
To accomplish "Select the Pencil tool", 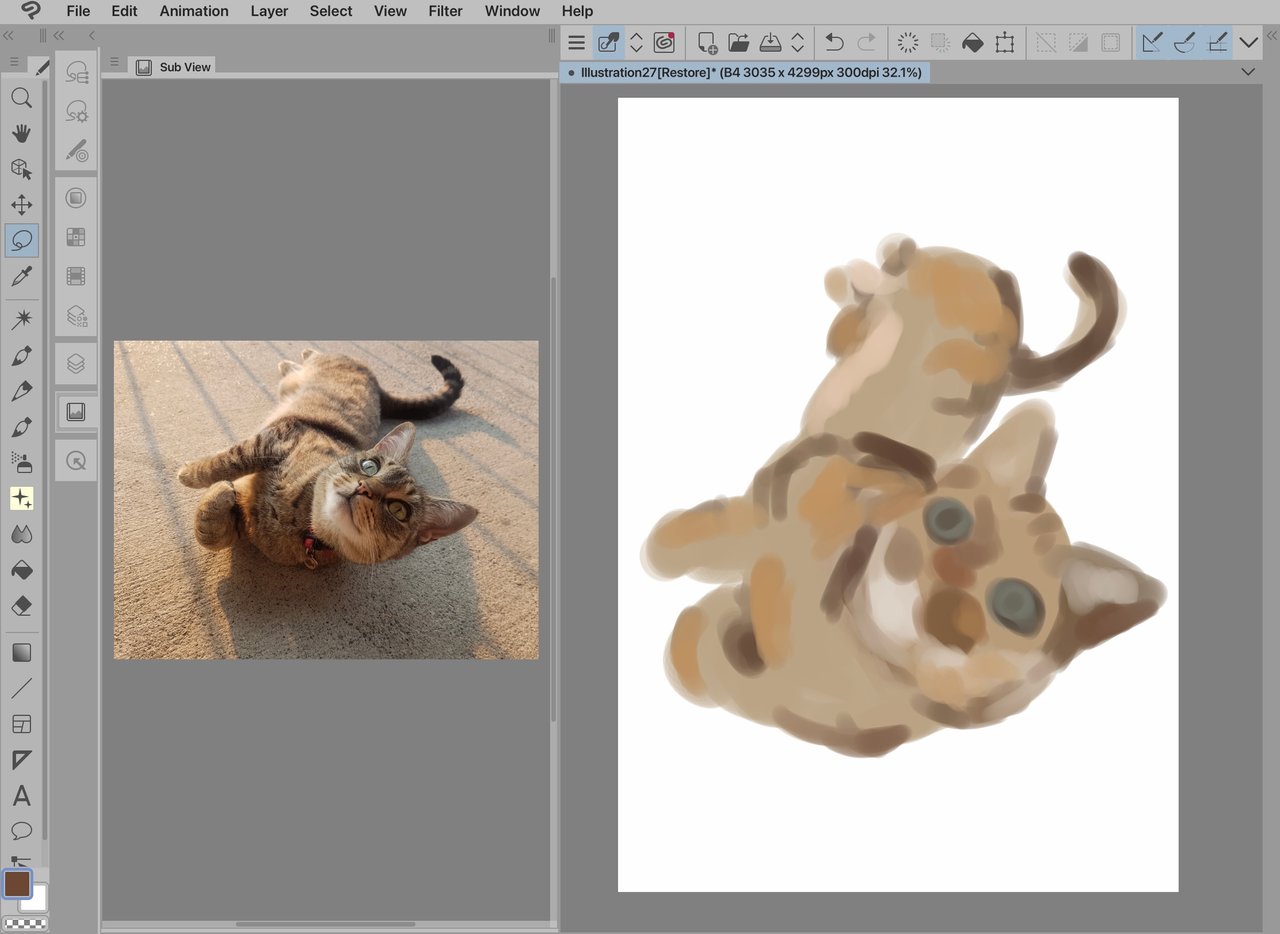I will click(21, 391).
